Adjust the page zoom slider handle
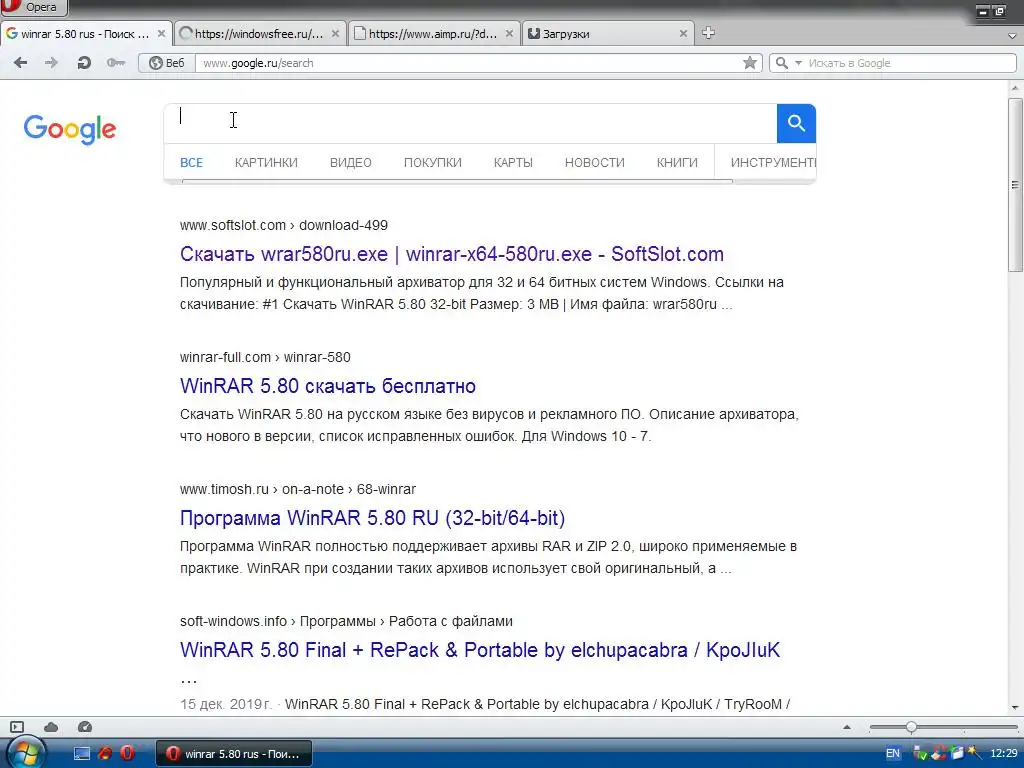 point(911,727)
